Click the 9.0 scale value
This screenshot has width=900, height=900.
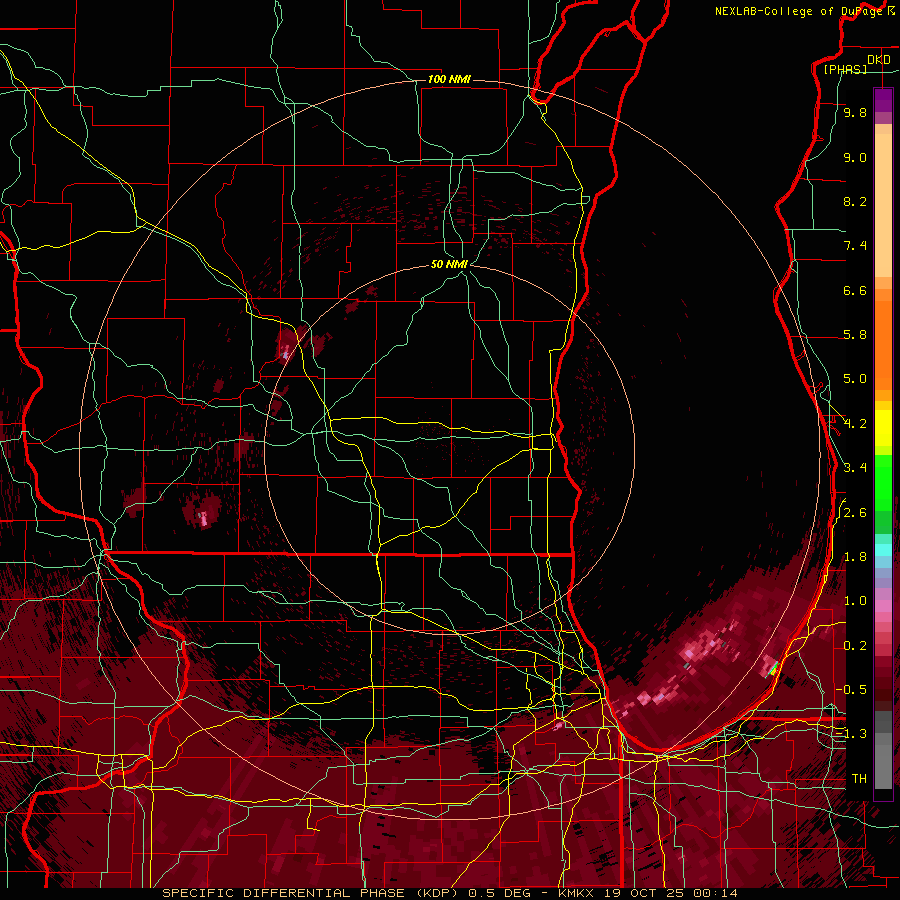pyautogui.click(x=855, y=157)
